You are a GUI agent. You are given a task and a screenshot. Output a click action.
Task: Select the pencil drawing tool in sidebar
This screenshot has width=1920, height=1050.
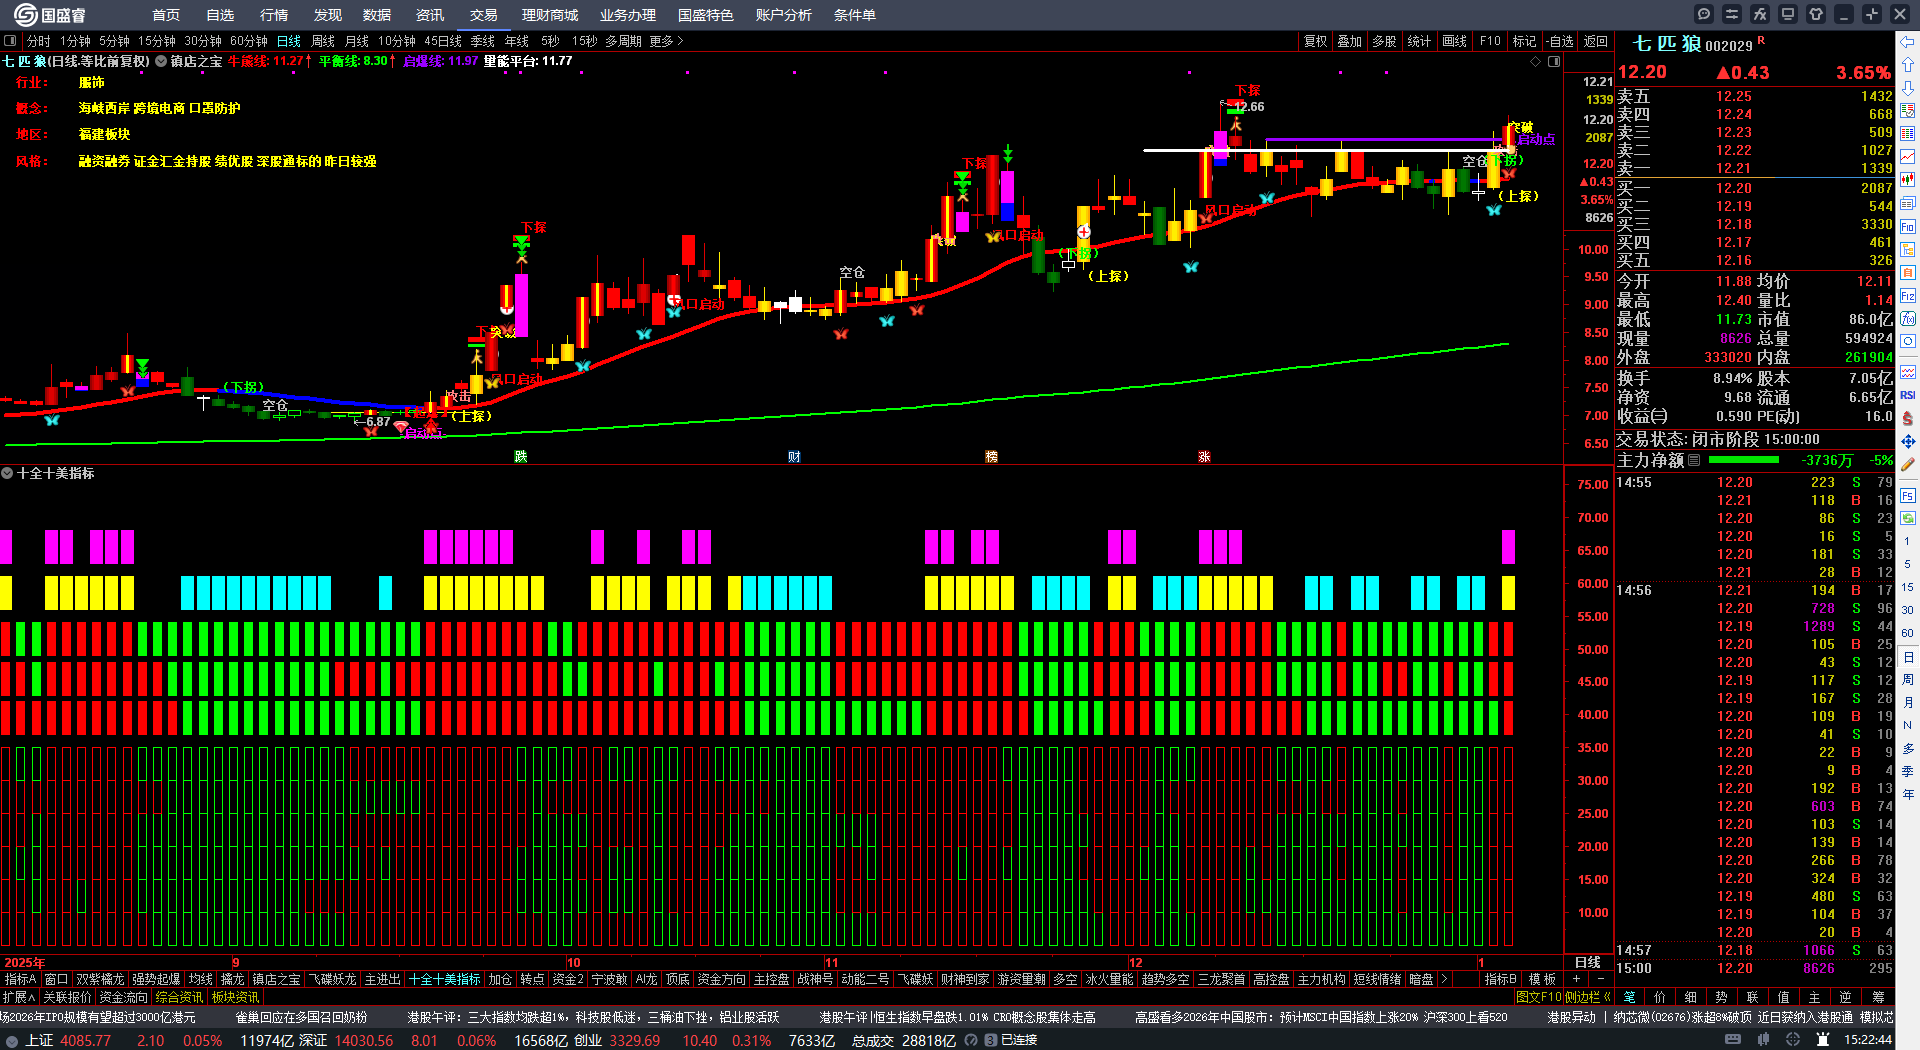pyautogui.click(x=1908, y=464)
